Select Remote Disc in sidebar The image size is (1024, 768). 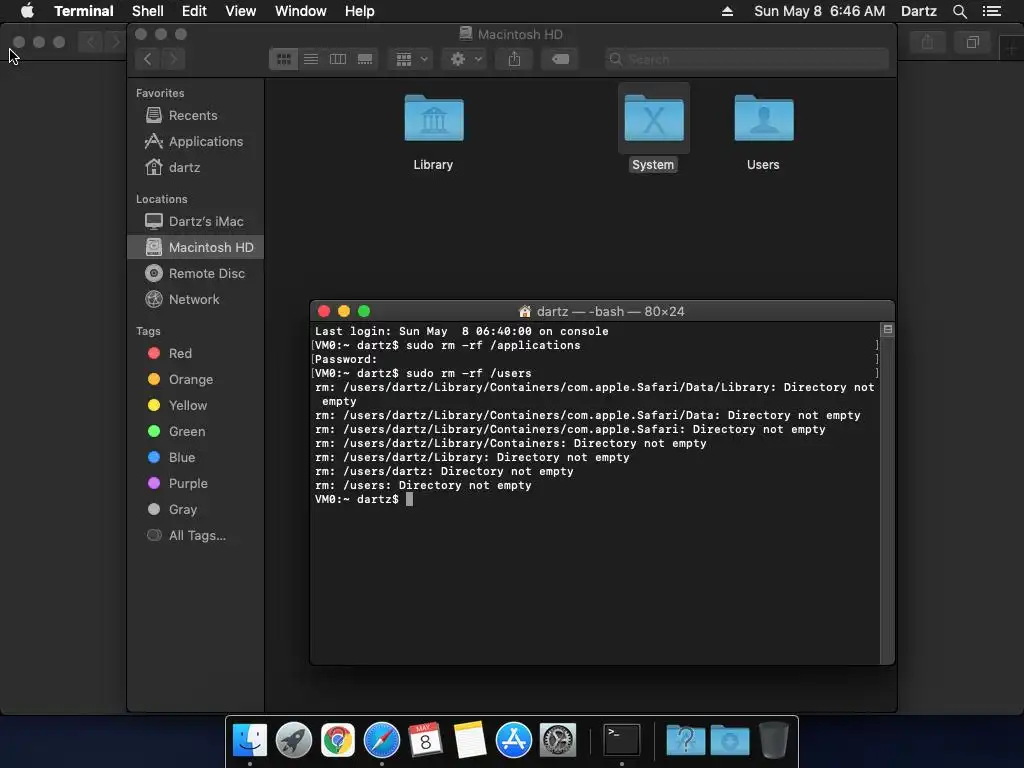(x=195, y=274)
